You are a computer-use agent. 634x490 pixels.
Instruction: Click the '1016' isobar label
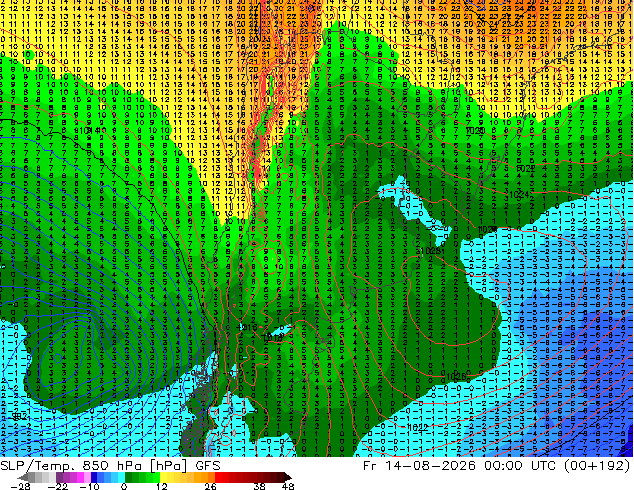(x=248, y=327)
